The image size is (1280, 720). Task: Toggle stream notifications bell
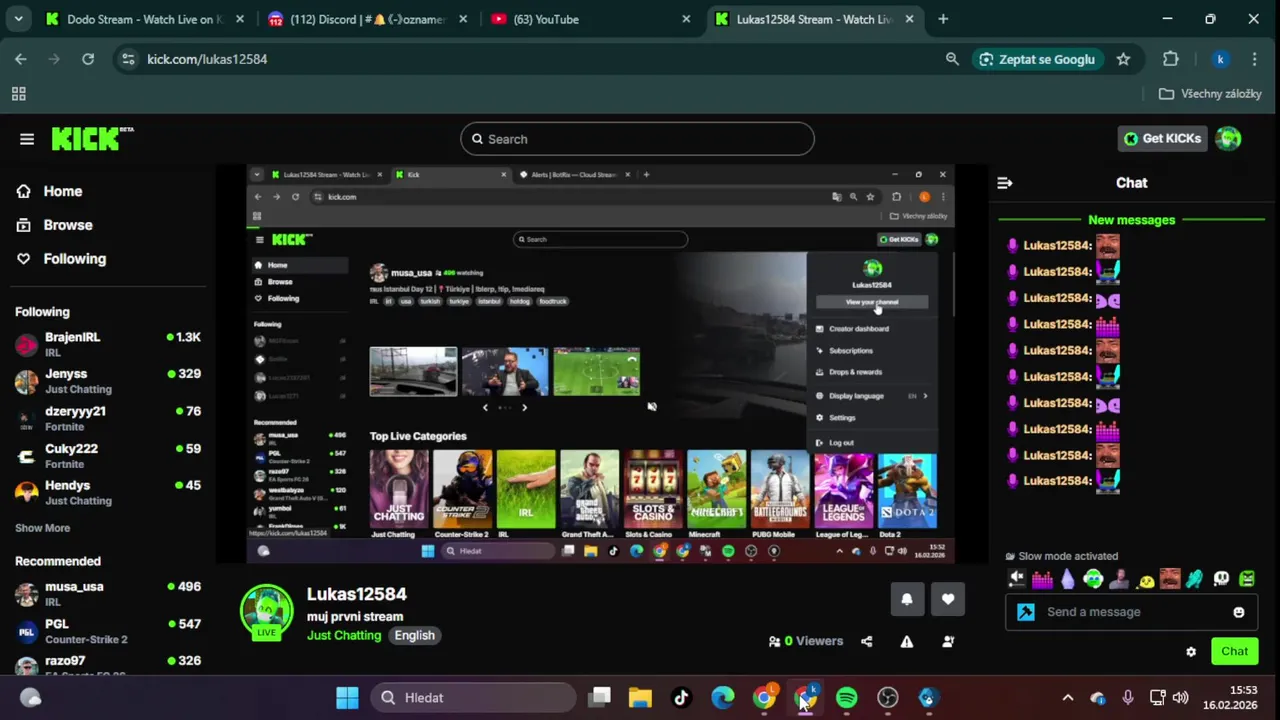coord(907,599)
